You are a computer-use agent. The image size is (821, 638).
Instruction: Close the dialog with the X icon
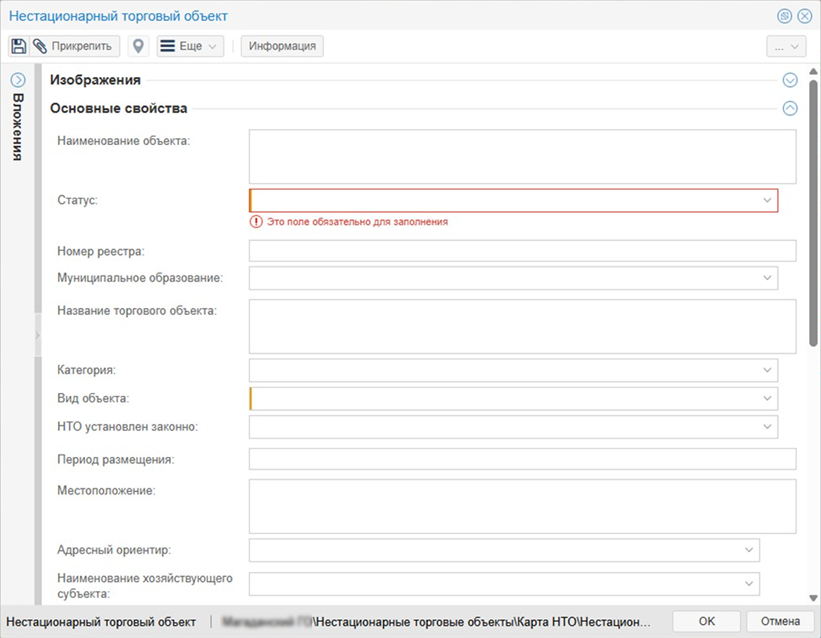pyautogui.click(x=805, y=16)
